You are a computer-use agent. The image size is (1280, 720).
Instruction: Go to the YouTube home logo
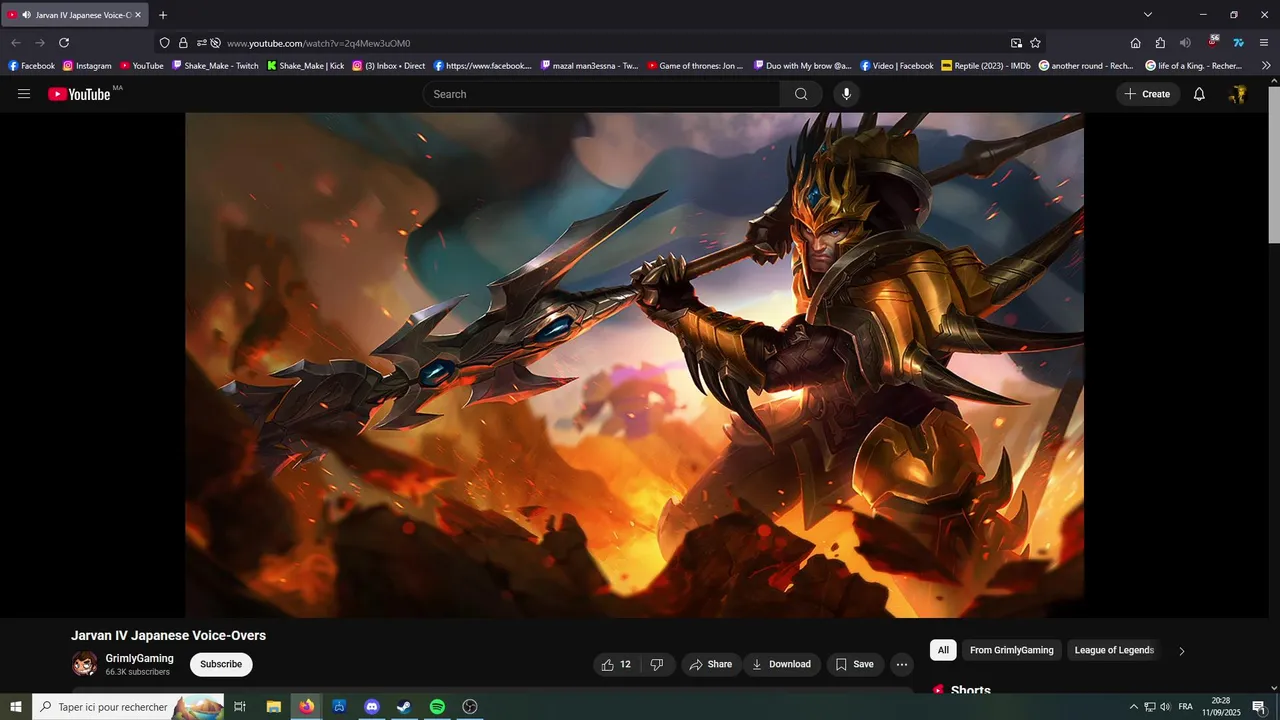[79, 94]
